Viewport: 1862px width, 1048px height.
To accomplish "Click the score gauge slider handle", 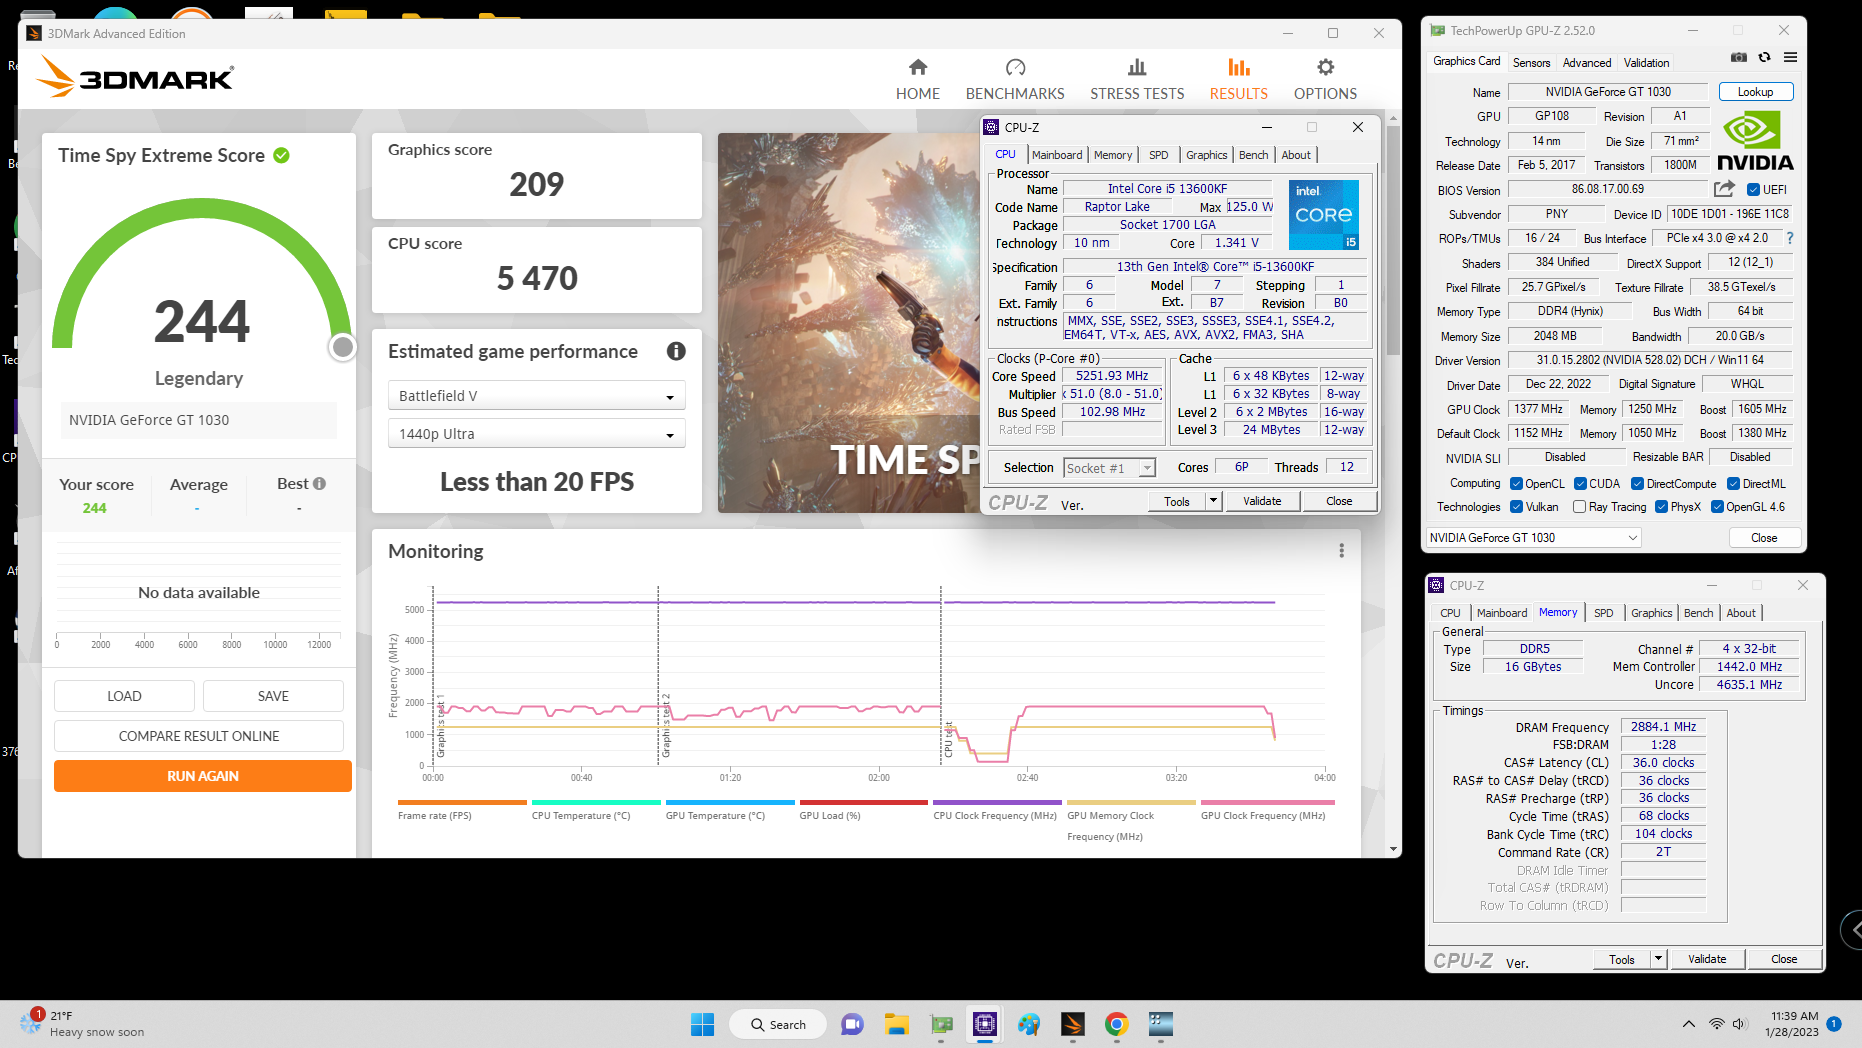I will tap(343, 347).
